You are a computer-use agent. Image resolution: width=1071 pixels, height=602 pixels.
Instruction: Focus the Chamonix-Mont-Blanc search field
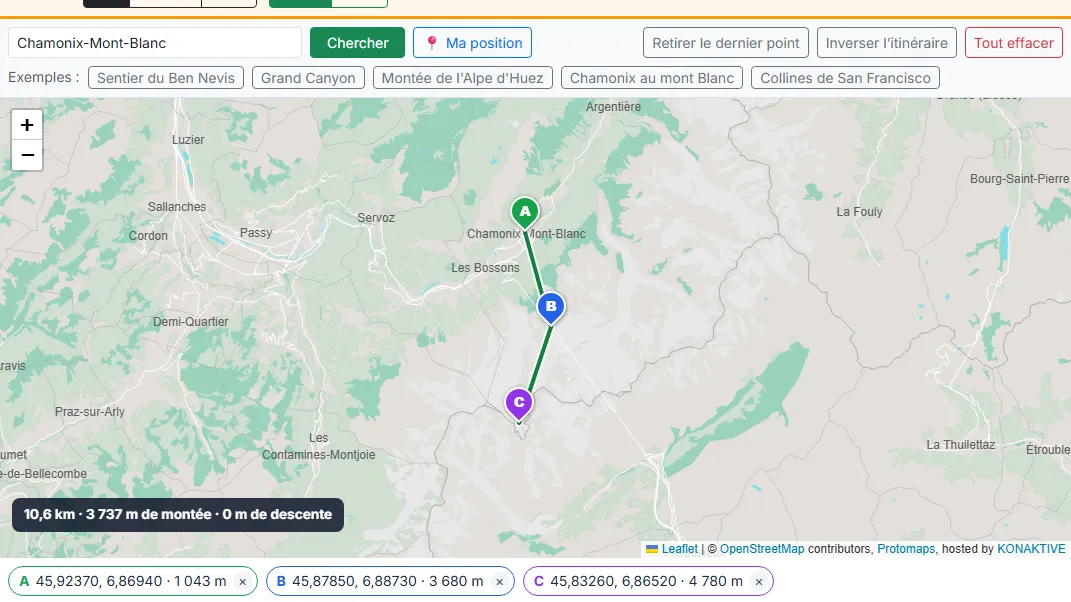click(155, 43)
